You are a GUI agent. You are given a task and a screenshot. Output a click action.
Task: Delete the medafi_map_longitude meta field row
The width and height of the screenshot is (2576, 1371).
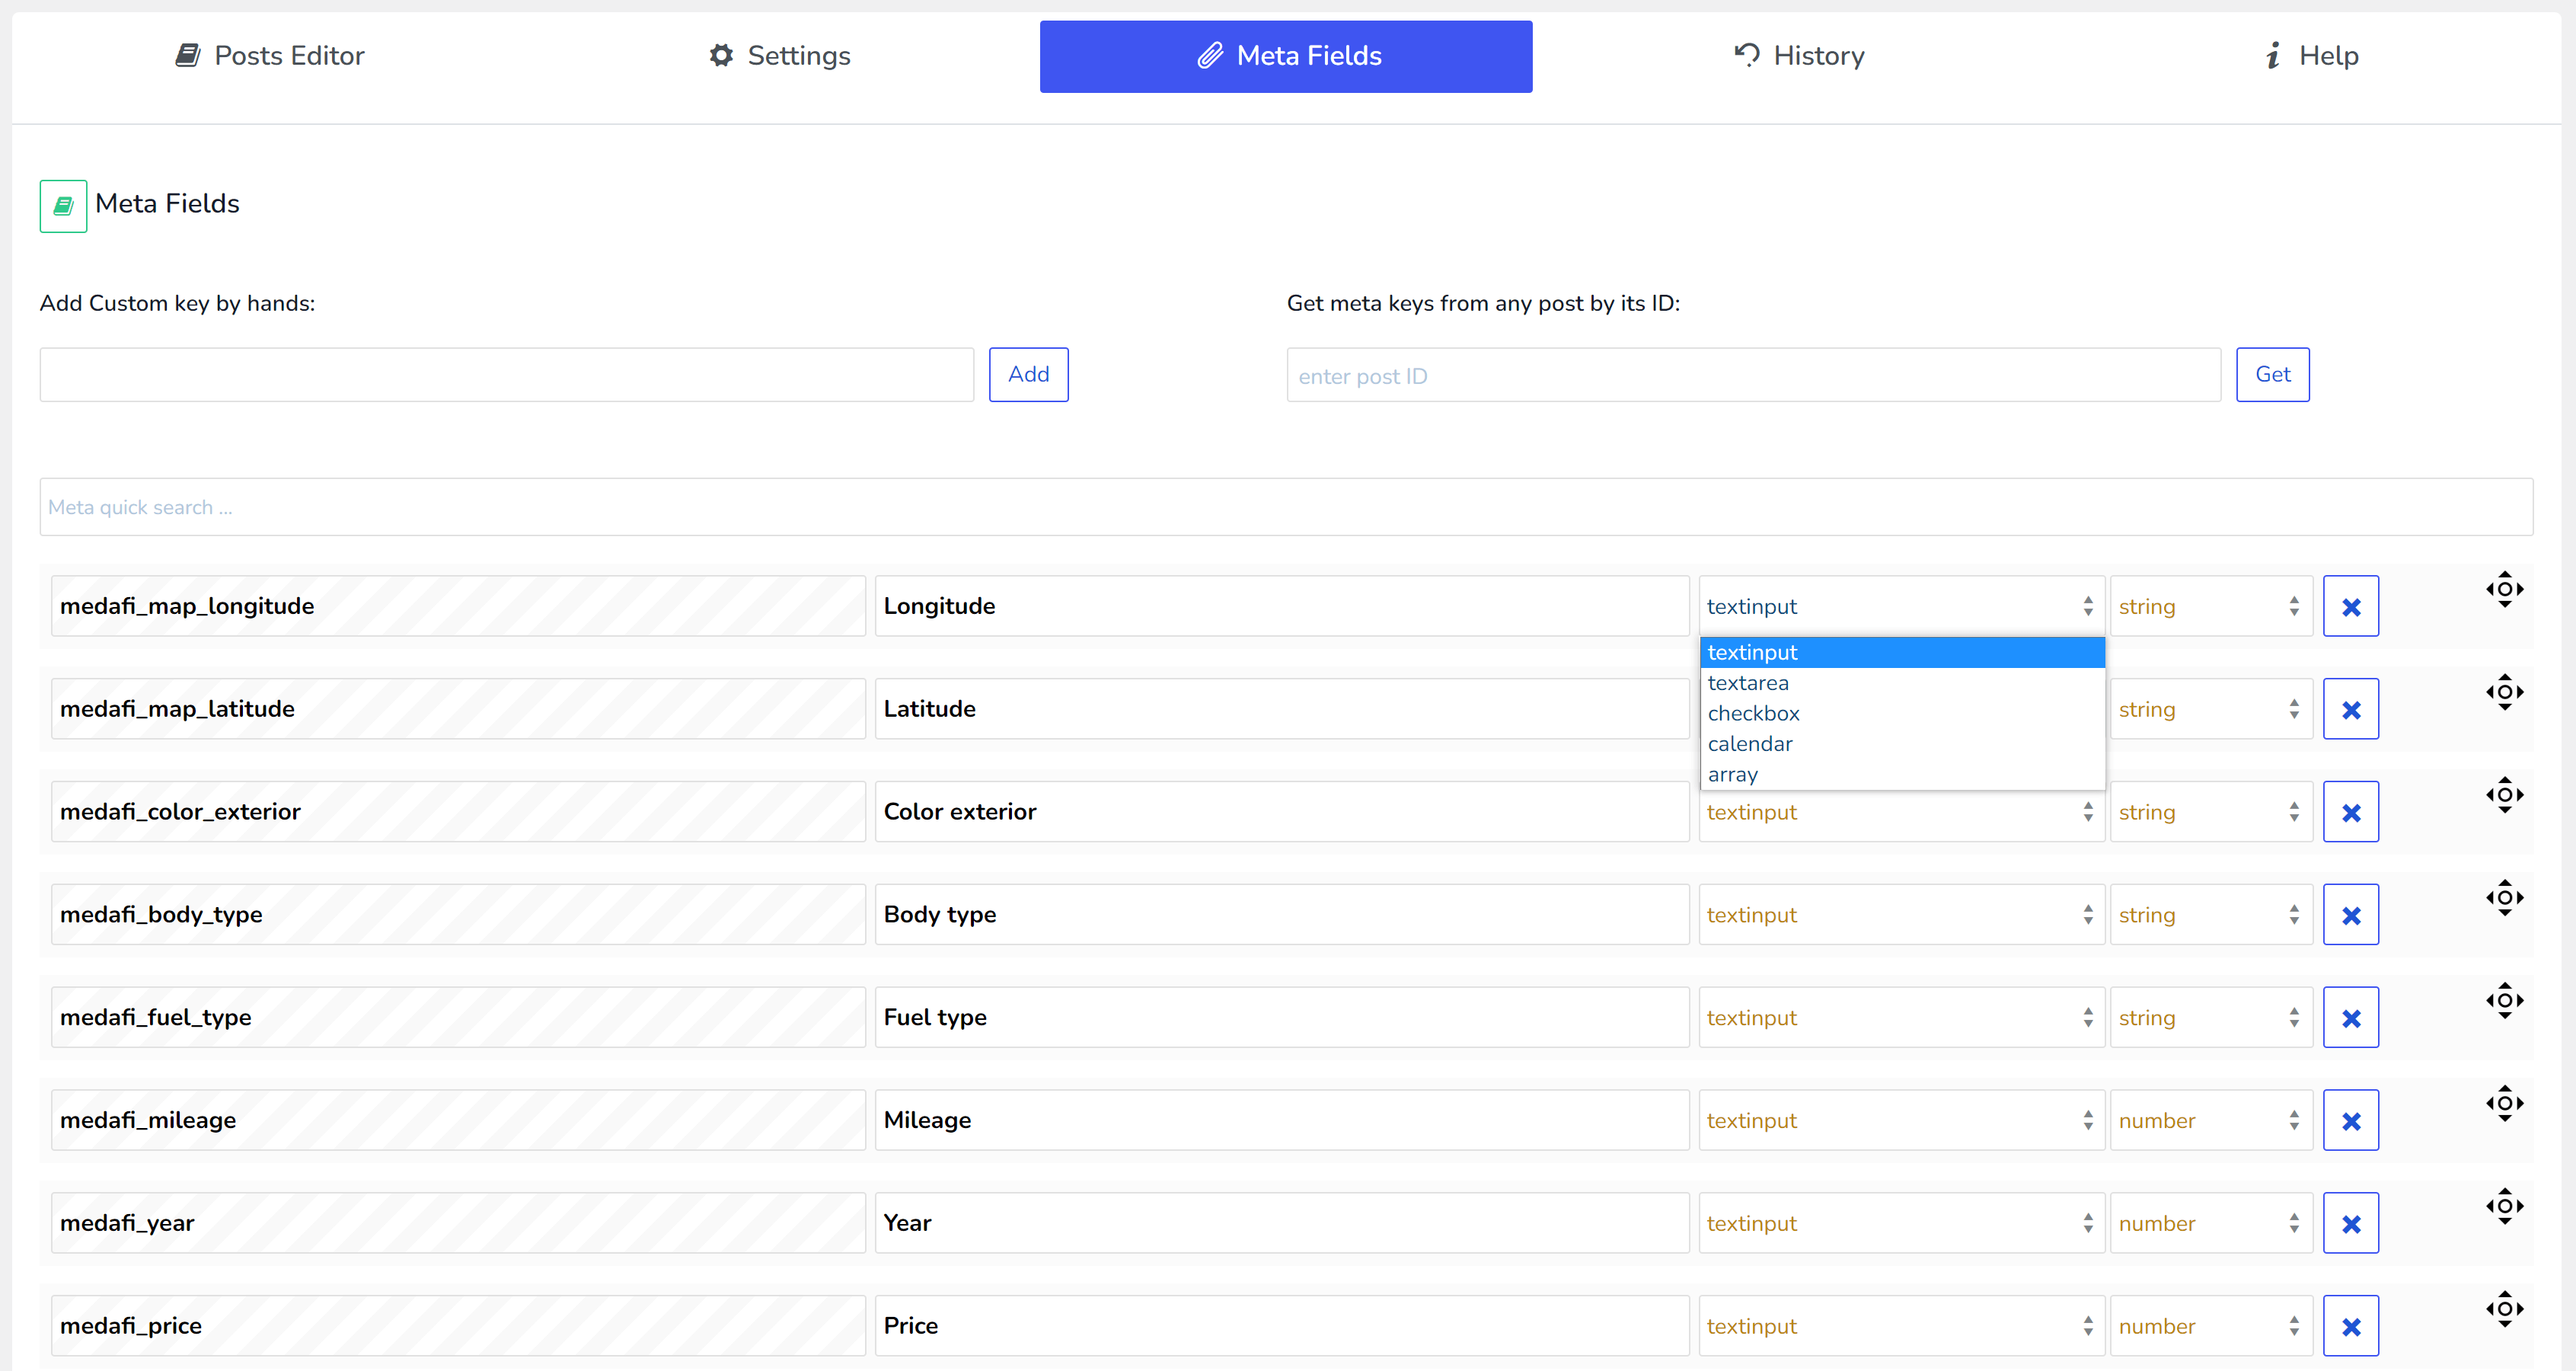point(2350,606)
